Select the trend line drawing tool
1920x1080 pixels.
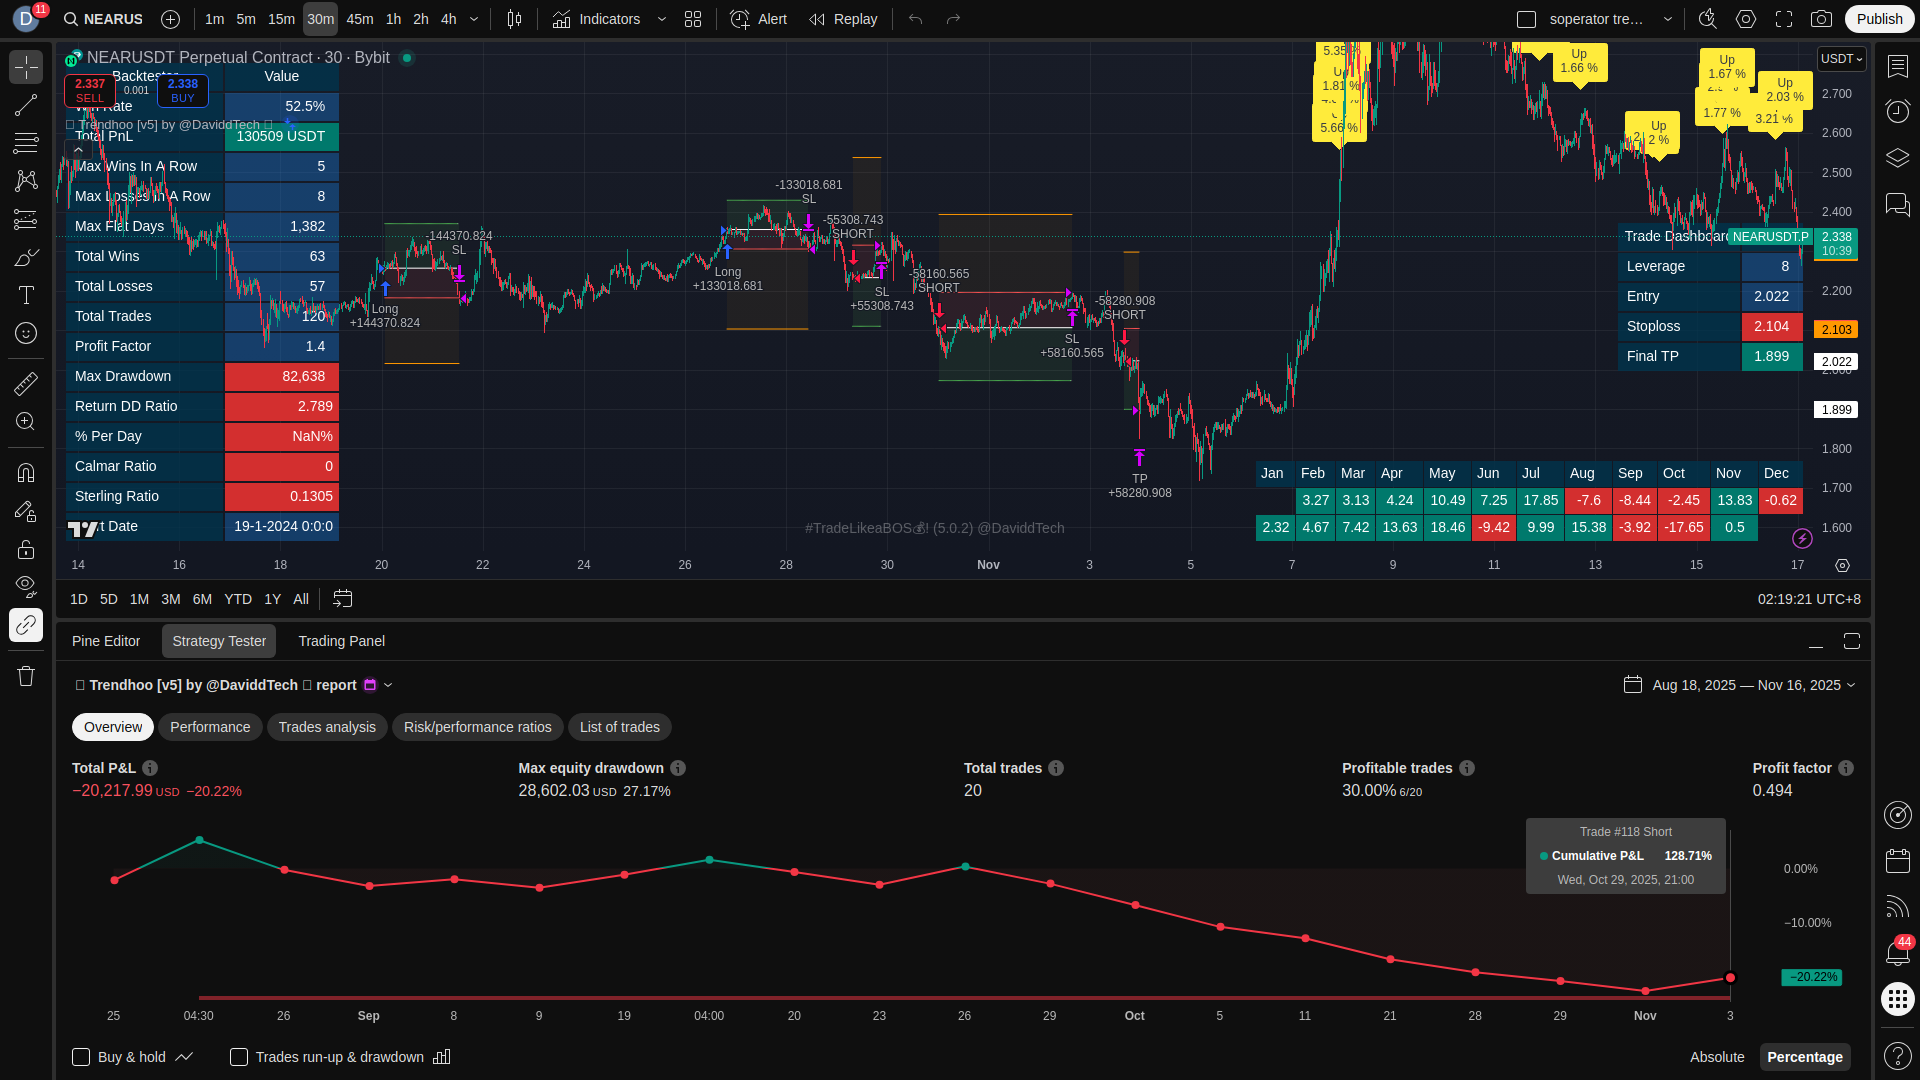pos(26,106)
